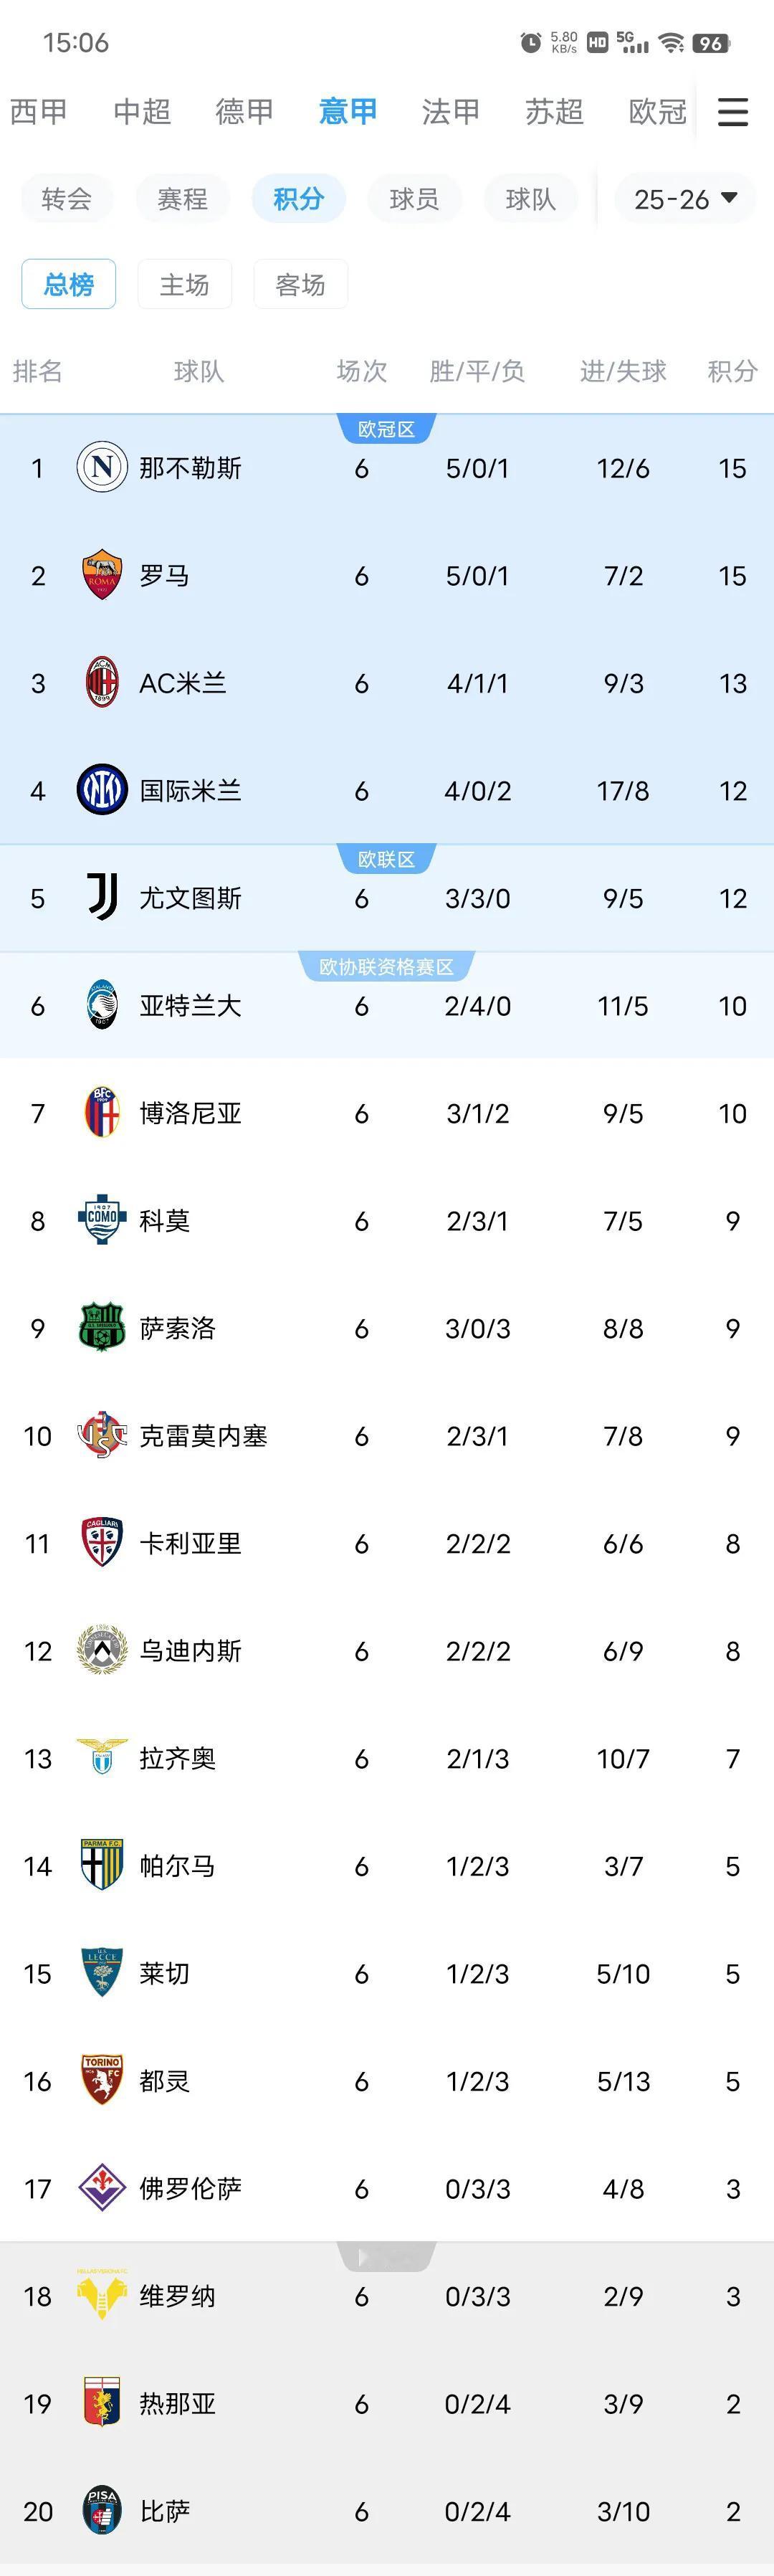Tap the Fiorentina club crest
Image resolution: width=774 pixels, height=2576 pixels.
pyautogui.click(x=102, y=2188)
